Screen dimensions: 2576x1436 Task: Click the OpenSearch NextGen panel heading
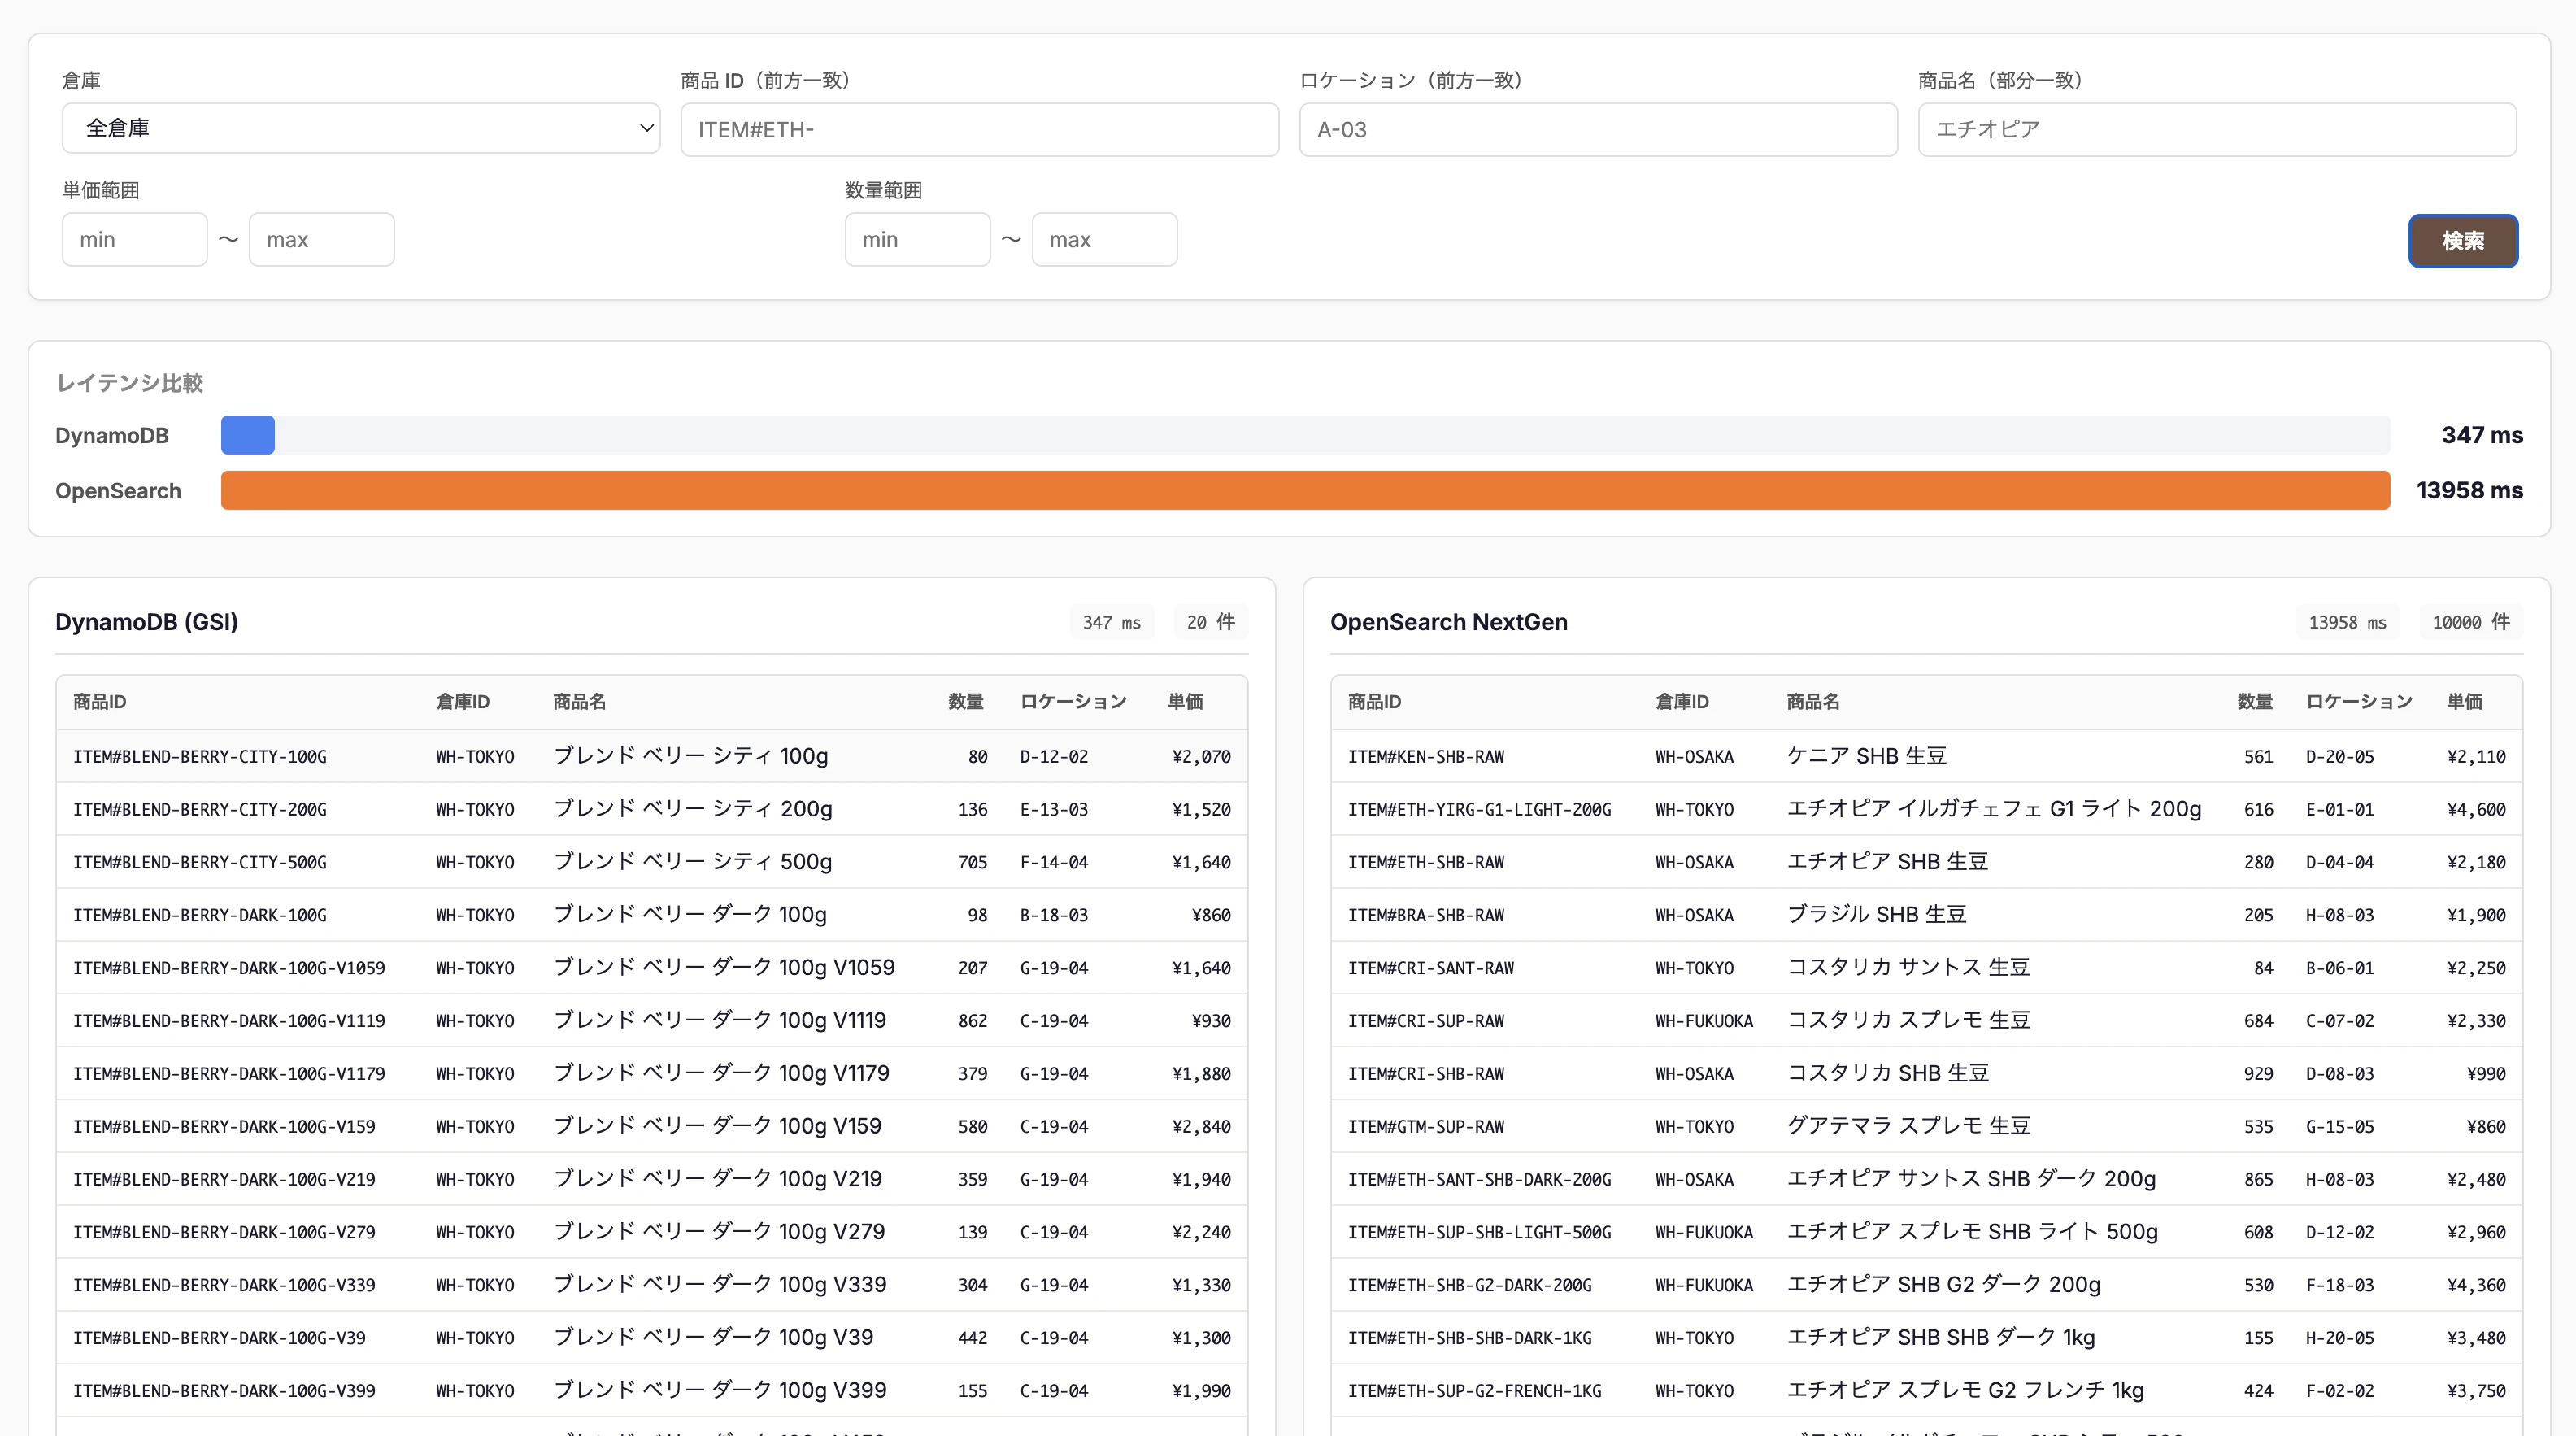tap(1448, 622)
